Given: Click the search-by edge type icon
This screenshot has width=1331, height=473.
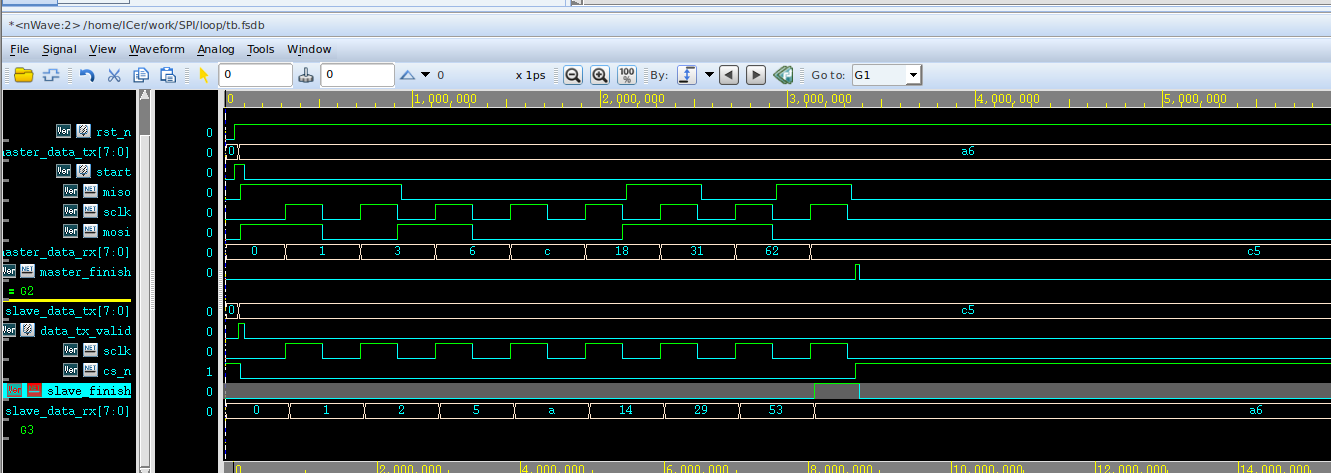Looking at the screenshot, I should (x=687, y=75).
